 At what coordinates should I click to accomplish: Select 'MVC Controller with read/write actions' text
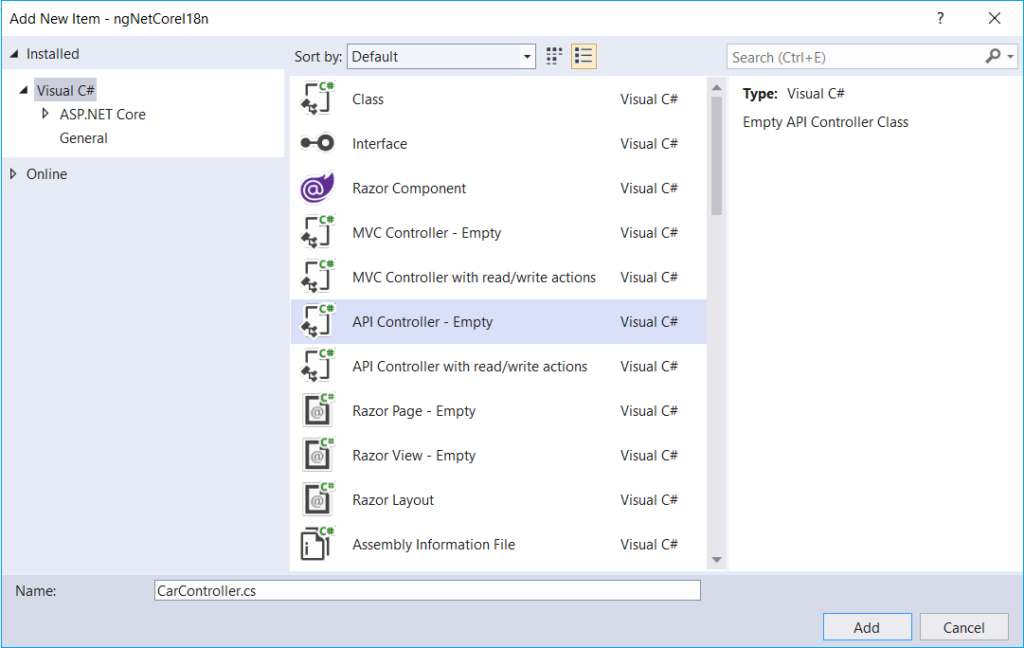(x=473, y=277)
